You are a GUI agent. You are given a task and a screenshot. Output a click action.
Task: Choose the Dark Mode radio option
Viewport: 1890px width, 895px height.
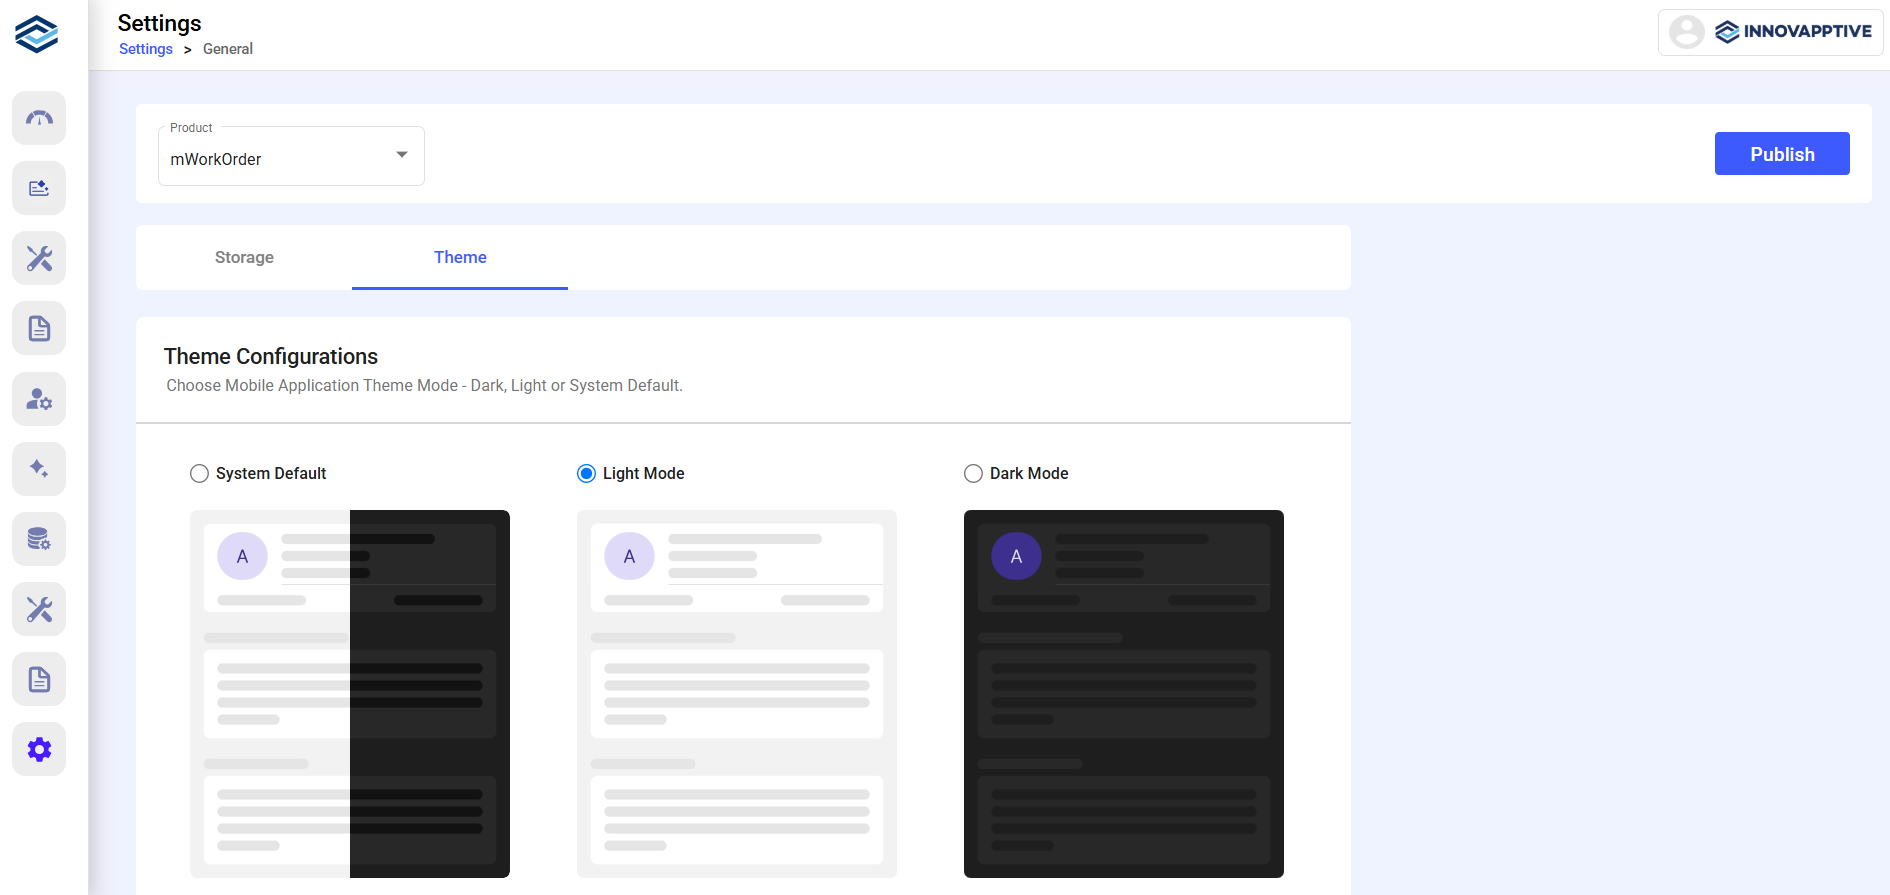pyautogui.click(x=973, y=474)
